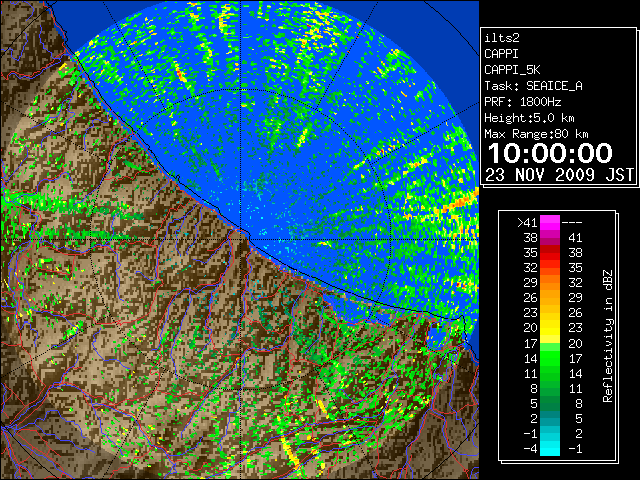Select the "Max Range:80 km" line
The width and height of the screenshot is (640, 480).
pos(536,134)
